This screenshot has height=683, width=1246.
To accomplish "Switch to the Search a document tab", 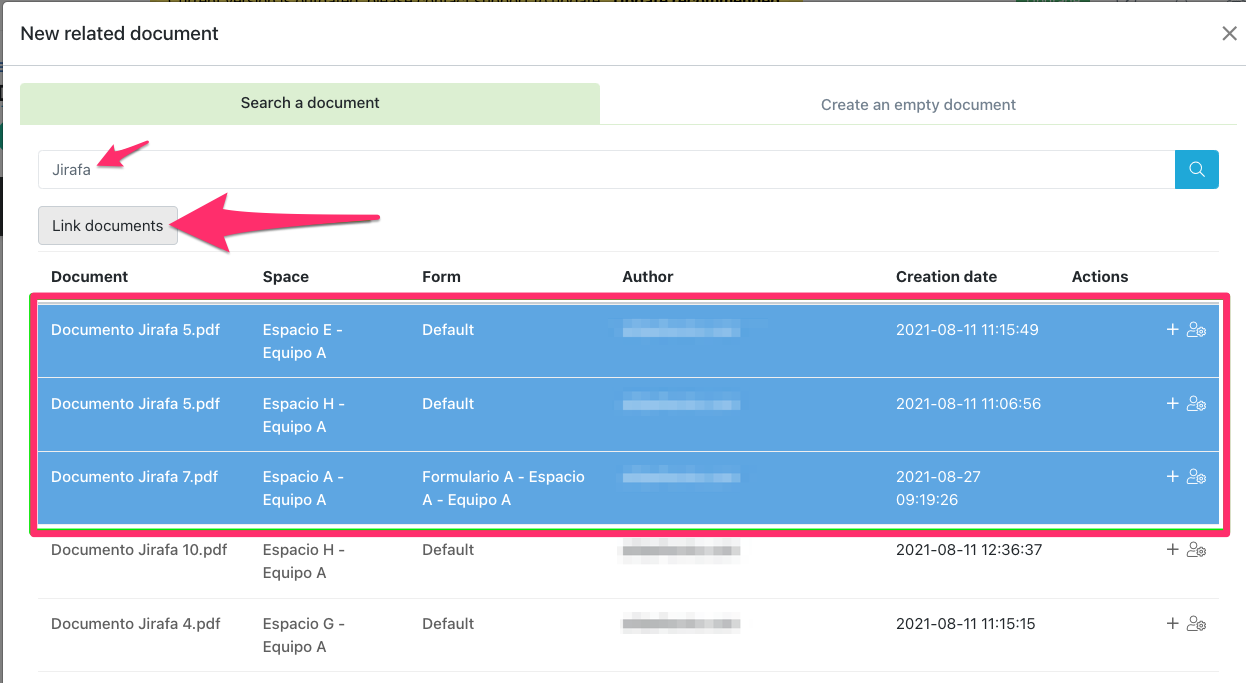I will (x=310, y=103).
